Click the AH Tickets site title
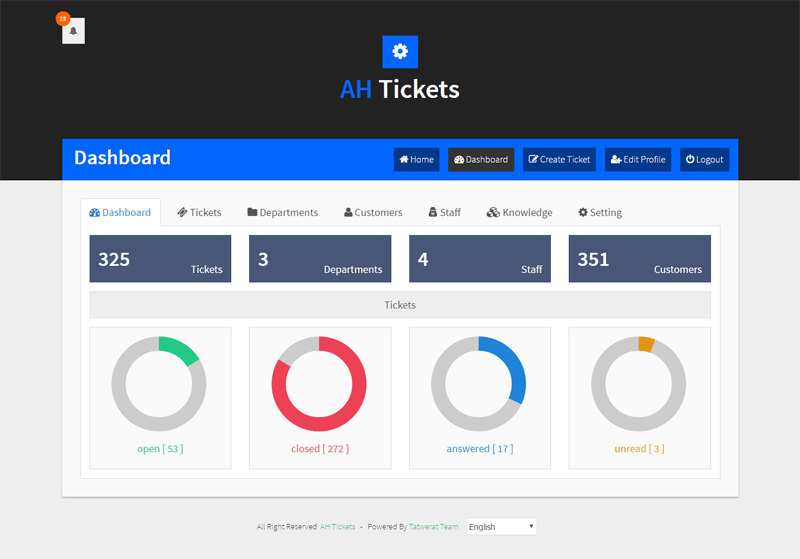 (400, 89)
